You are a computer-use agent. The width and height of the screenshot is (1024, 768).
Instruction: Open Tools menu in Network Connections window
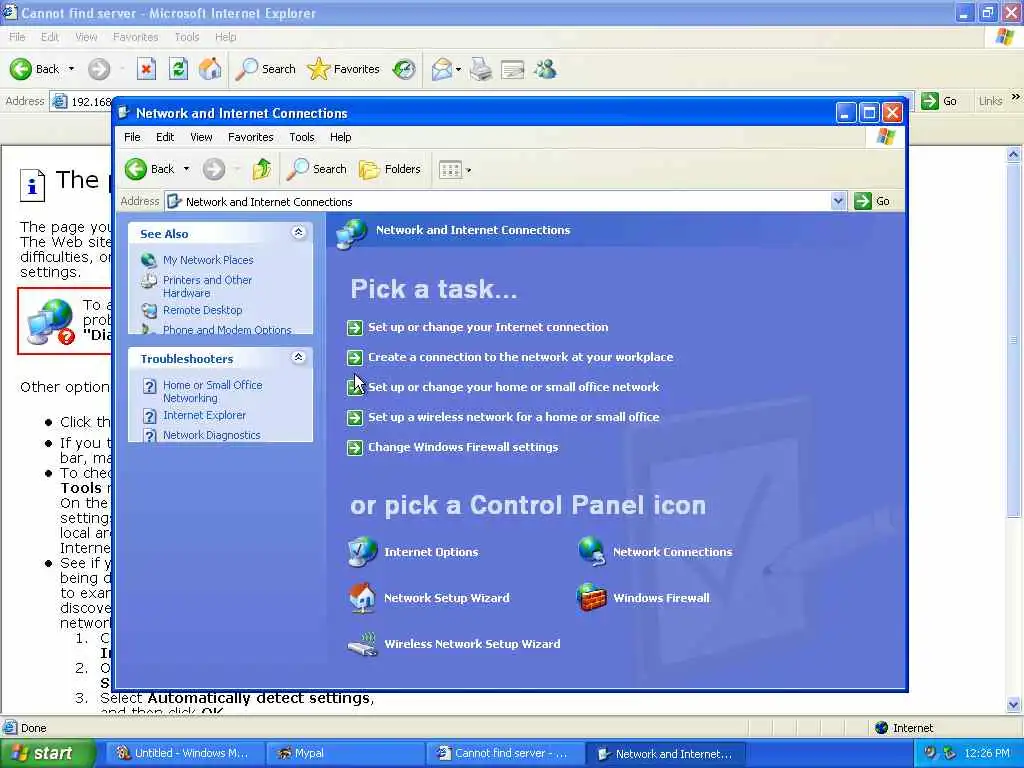[302, 137]
